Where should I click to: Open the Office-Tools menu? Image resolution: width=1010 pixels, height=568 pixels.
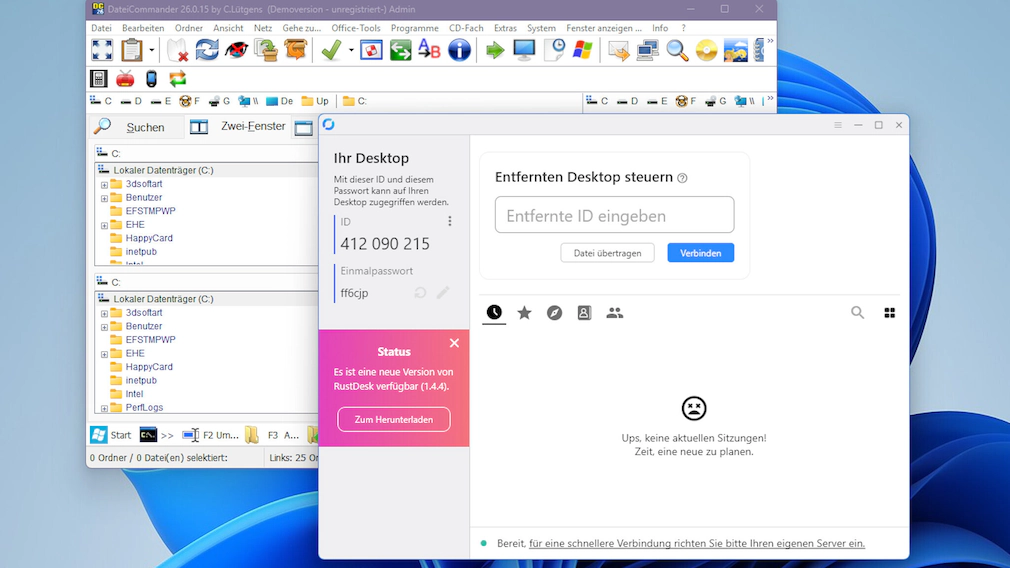pyautogui.click(x=356, y=28)
